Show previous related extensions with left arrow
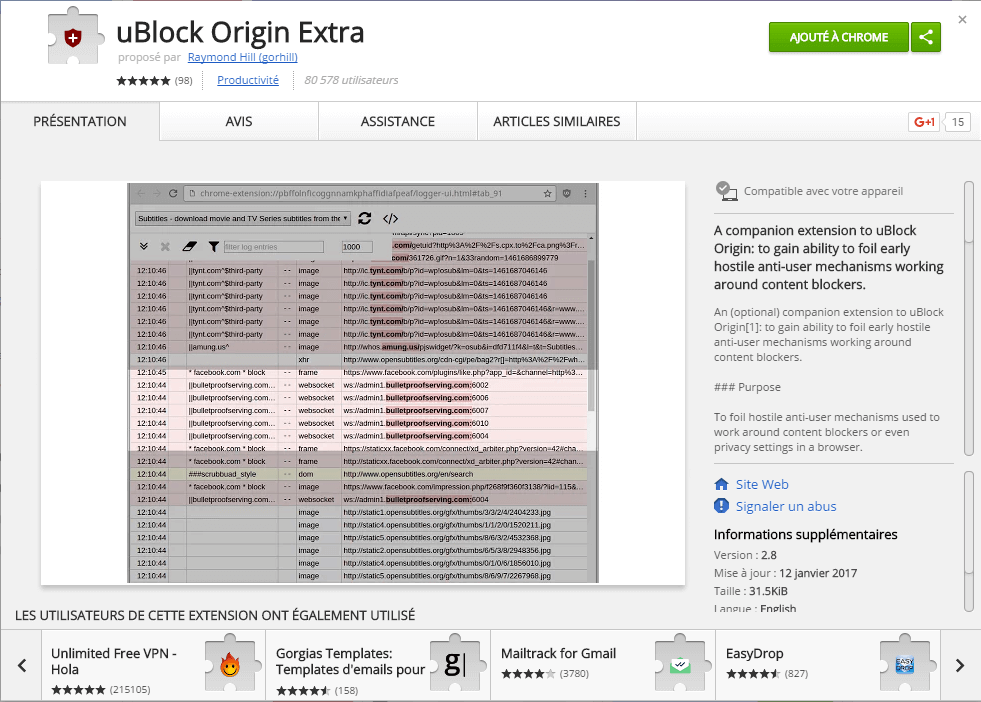This screenshot has height=702, width=981. point(22,665)
